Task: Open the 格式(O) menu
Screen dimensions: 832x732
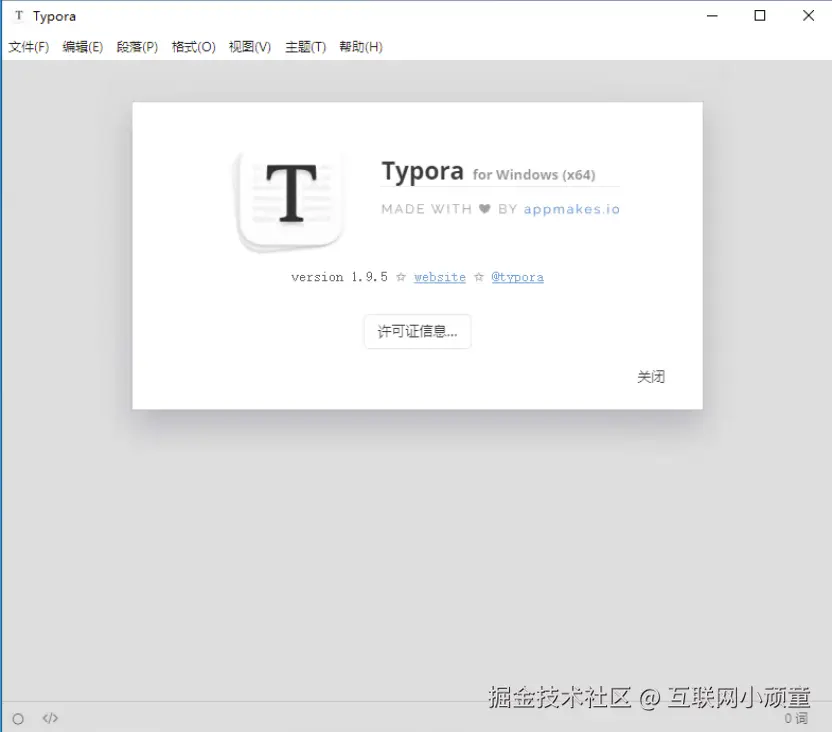Action: click(x=194, y=47)
